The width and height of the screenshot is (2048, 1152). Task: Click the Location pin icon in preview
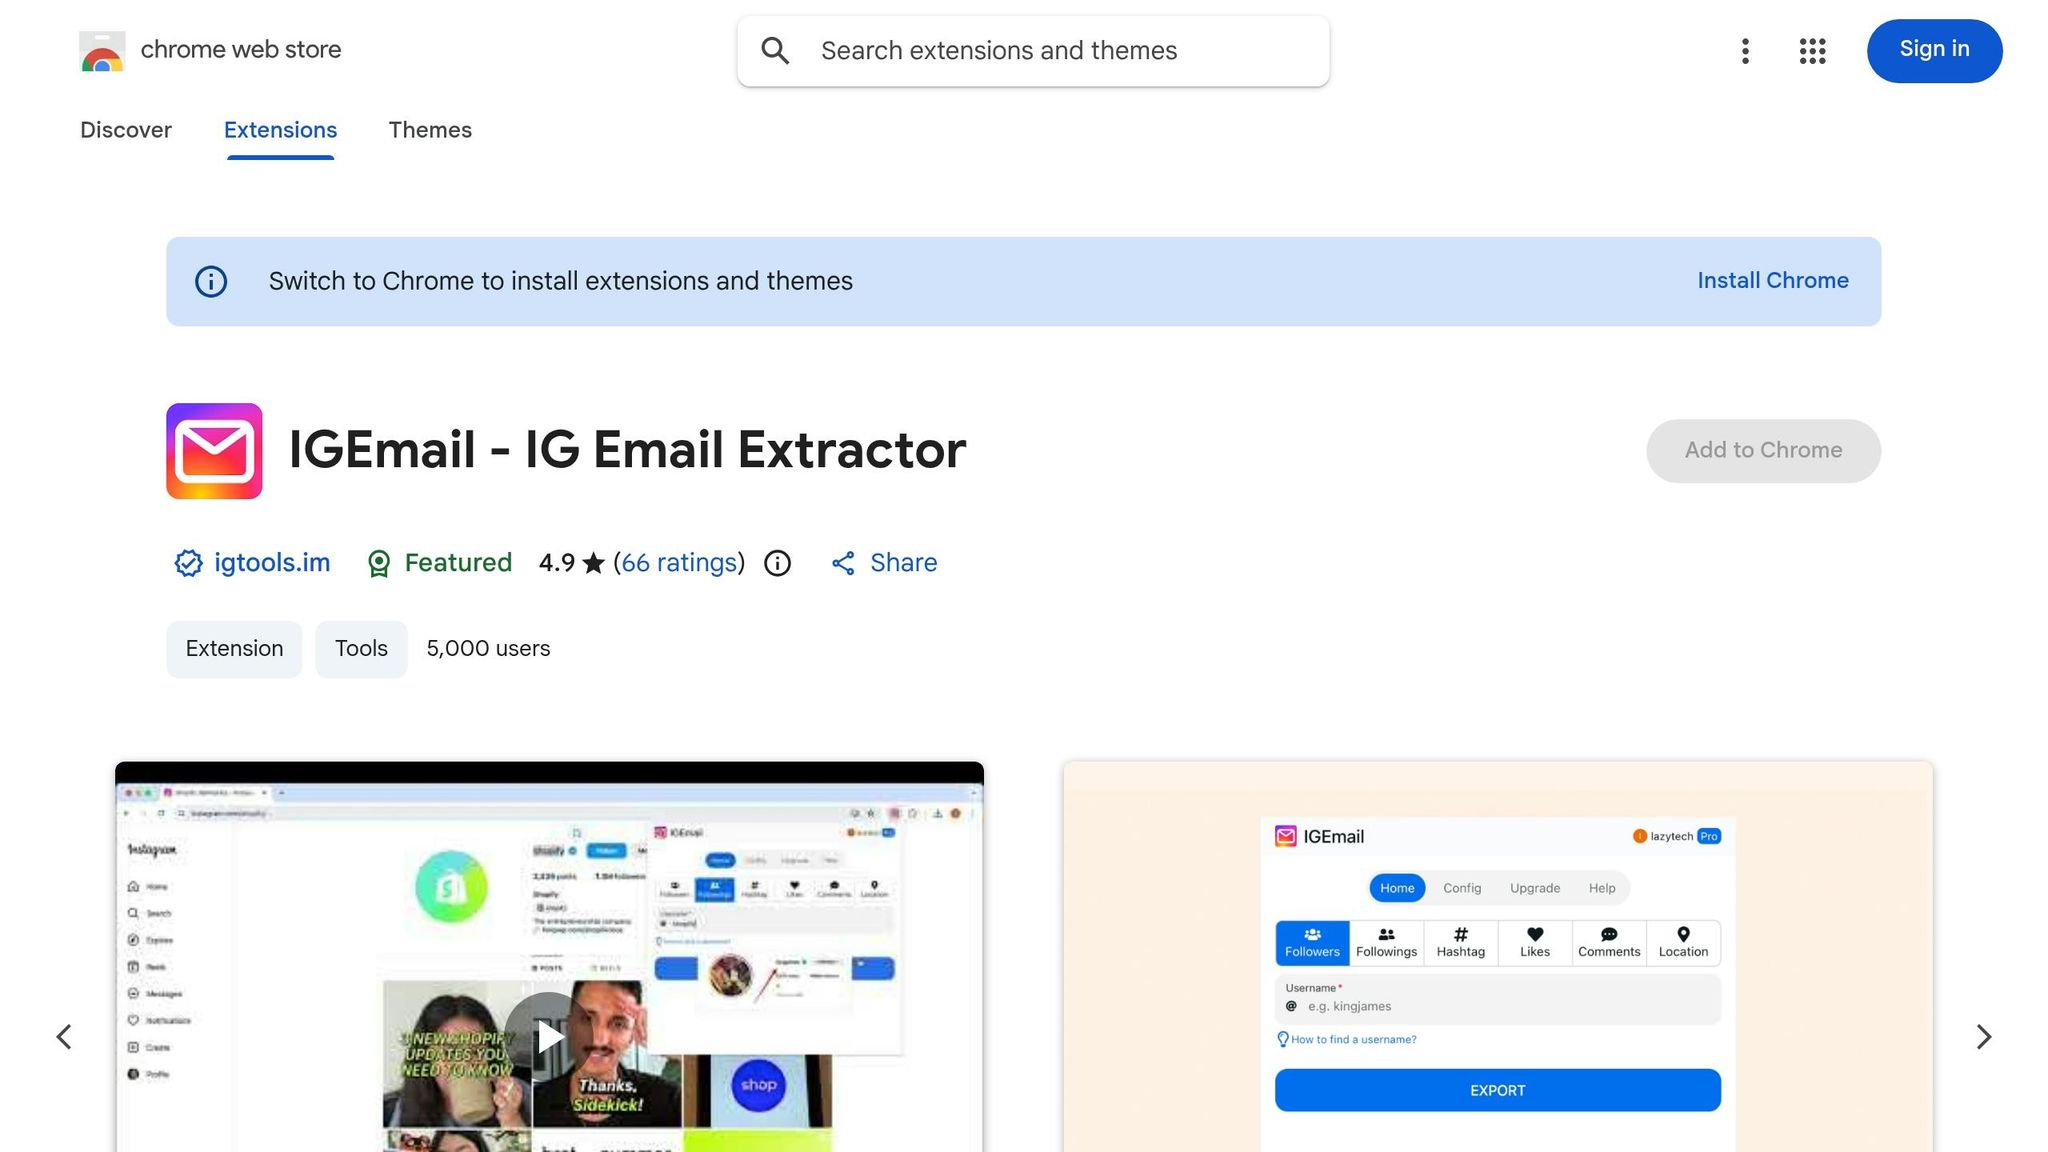1684,934
